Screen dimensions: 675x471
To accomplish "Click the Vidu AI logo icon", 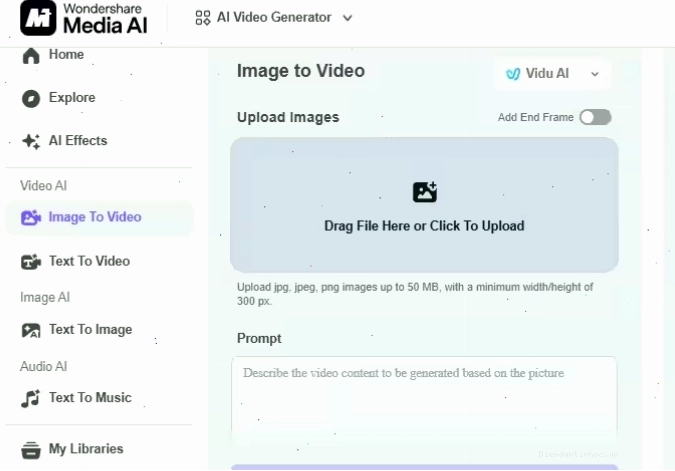I will point(513,74).
